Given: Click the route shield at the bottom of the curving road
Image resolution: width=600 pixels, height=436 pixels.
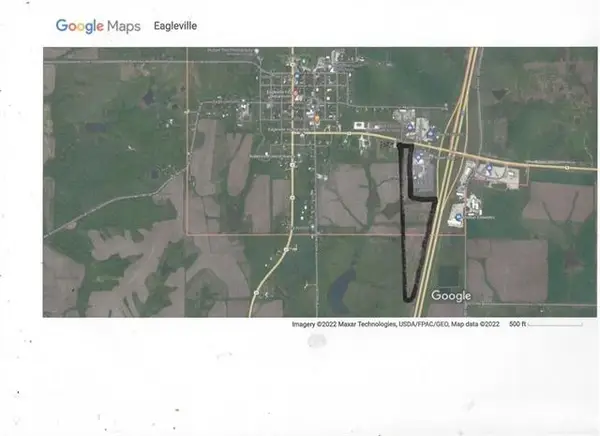Looking at the screenshot, I should tap(256, 293).
